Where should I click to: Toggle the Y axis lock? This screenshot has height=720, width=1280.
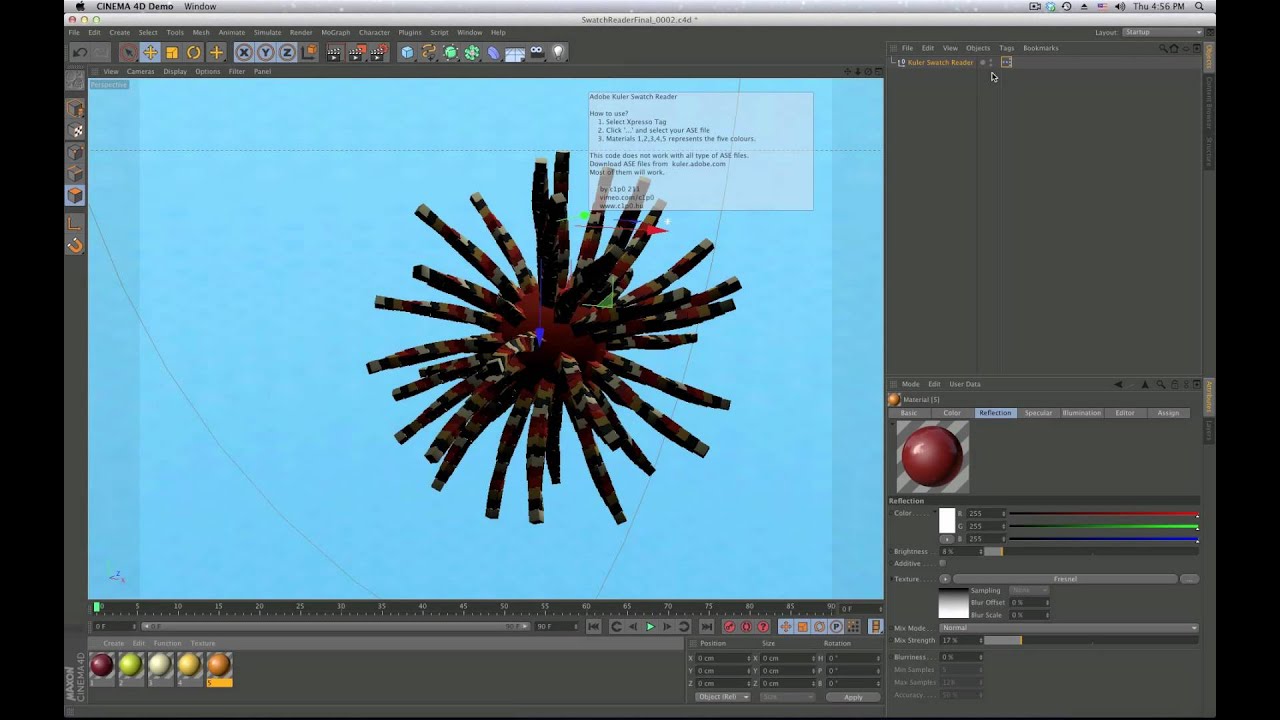coord(266,52)
